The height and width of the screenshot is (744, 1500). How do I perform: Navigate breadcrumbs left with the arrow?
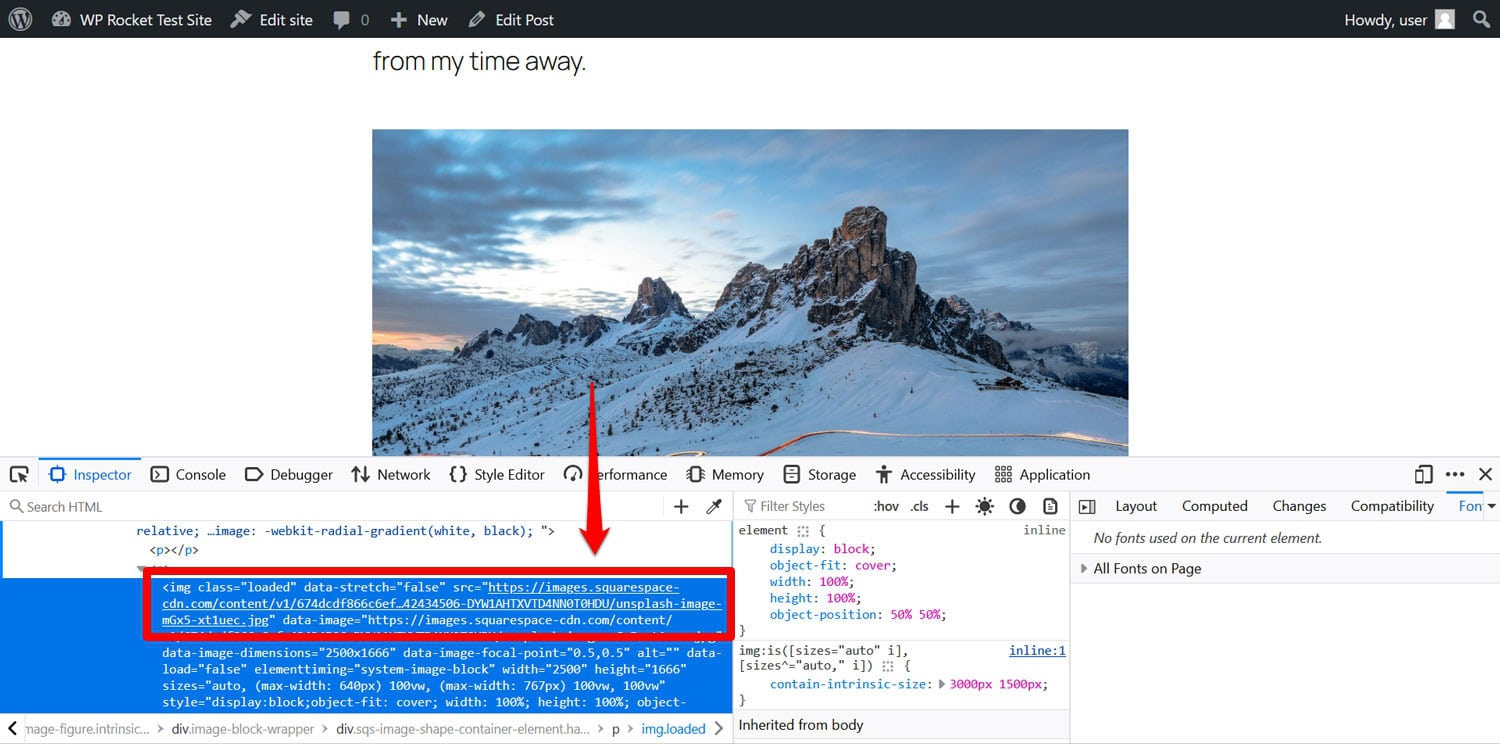[x=13, y=728]
